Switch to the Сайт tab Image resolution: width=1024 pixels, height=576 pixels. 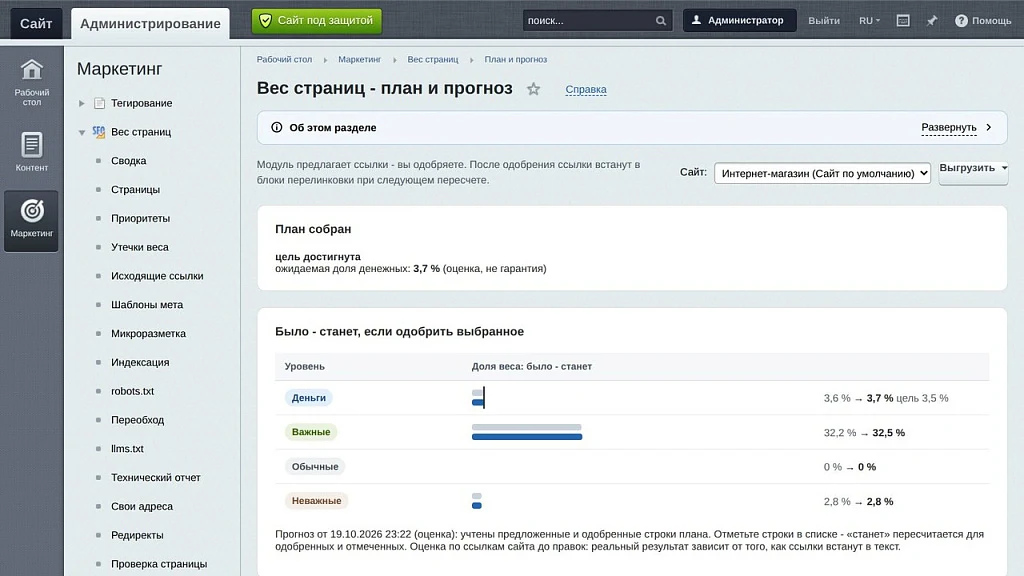tap(36, 24)
